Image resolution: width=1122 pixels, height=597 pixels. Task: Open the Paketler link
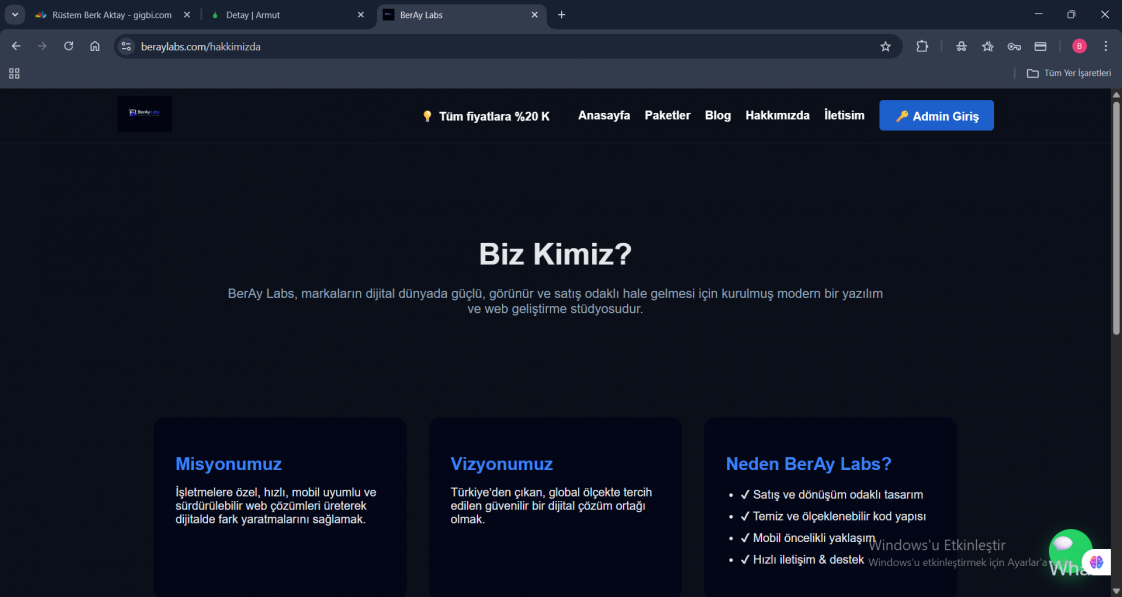tap(667, 115)
